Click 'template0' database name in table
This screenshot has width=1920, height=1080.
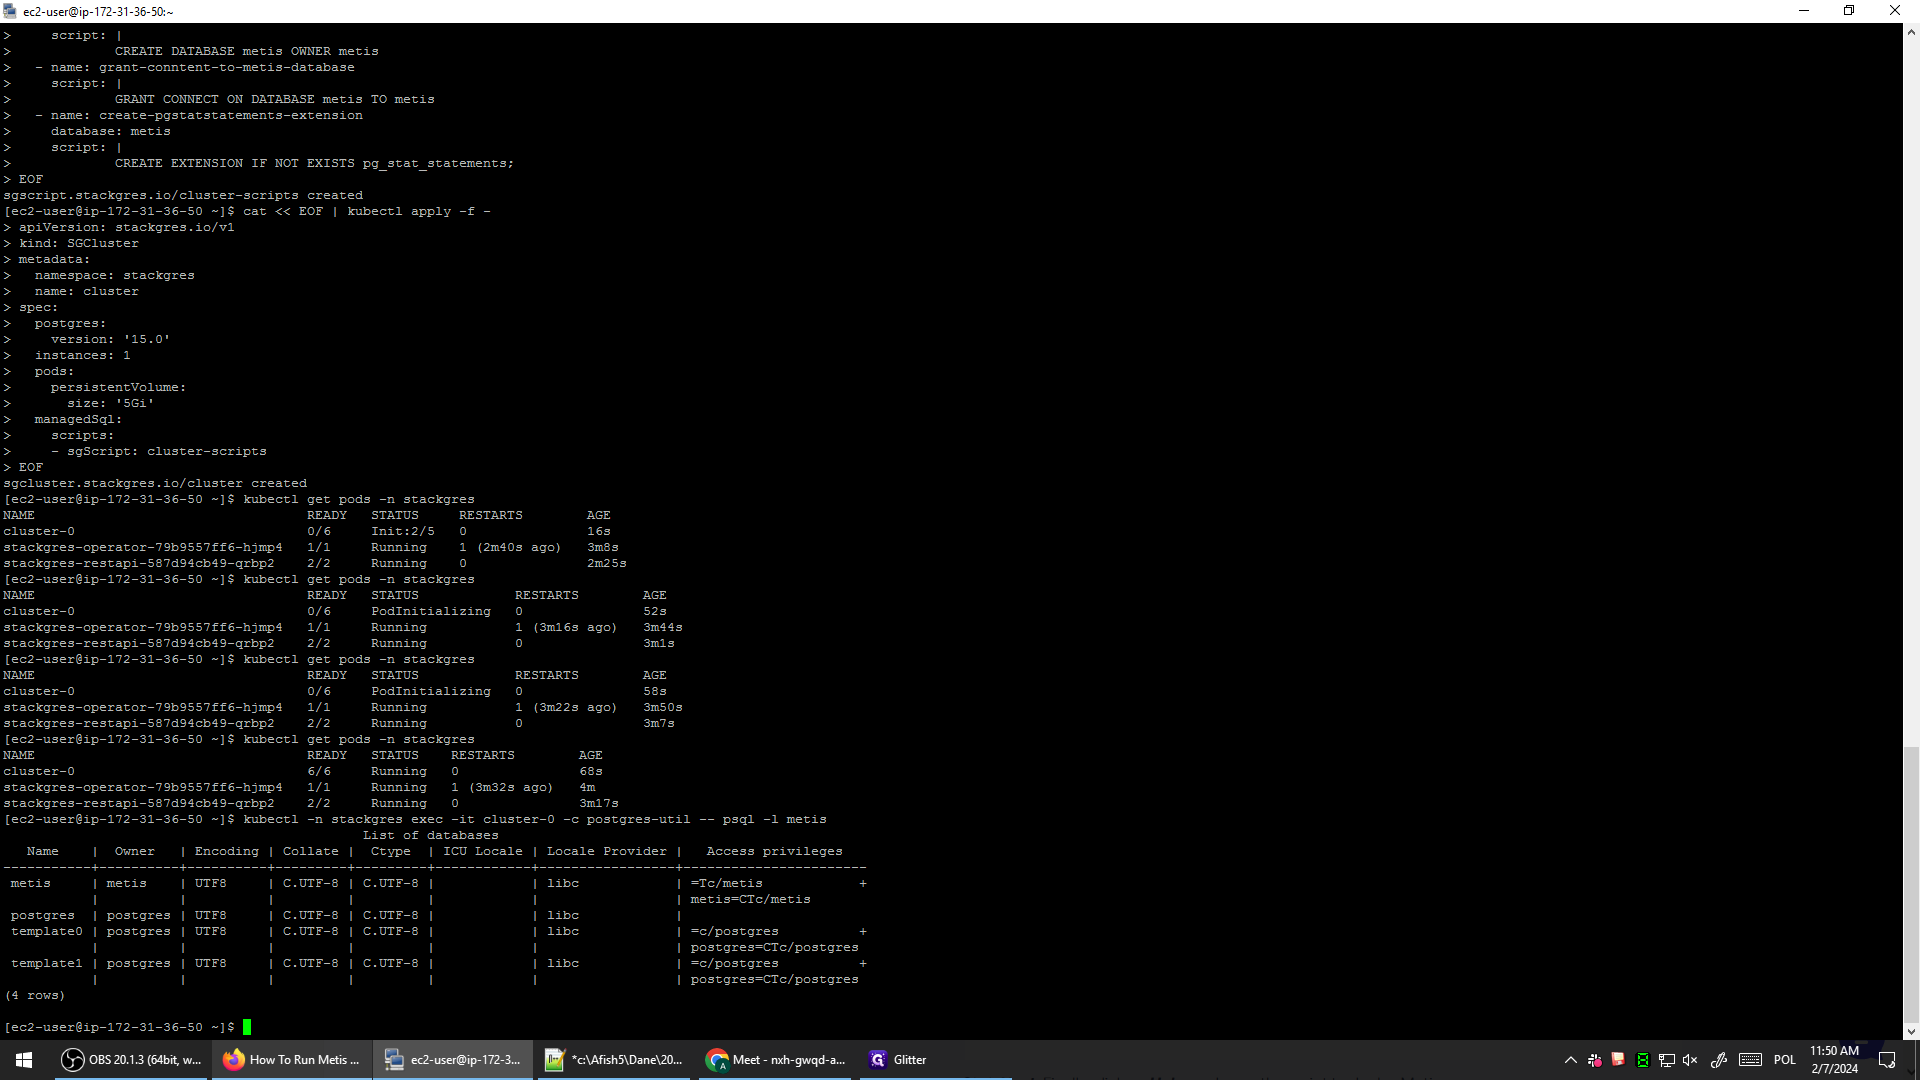47,931
